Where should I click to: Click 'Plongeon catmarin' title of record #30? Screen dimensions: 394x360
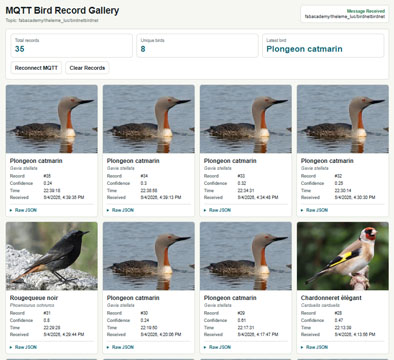[133, 298]
